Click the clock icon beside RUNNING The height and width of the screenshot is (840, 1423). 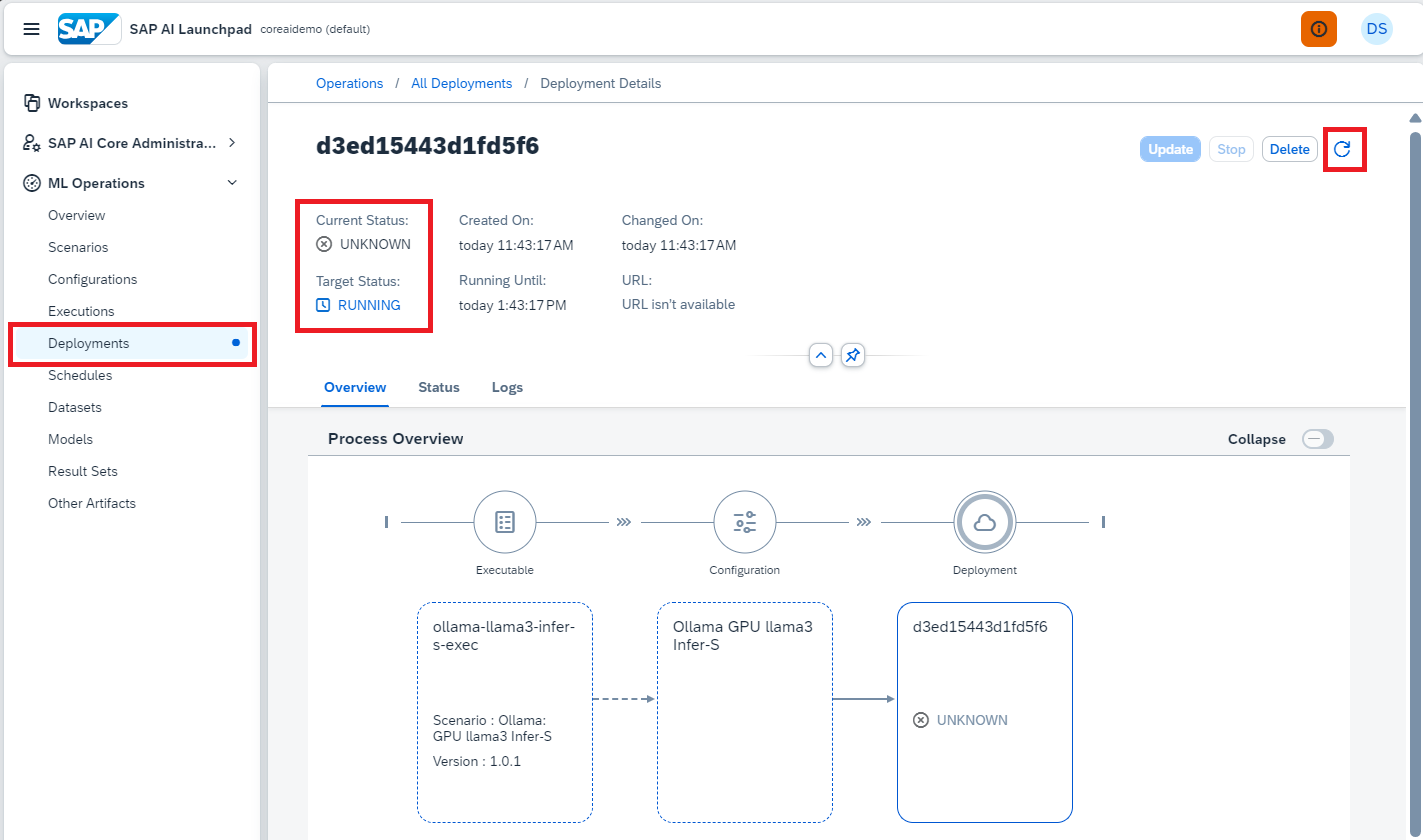click(323, 305)
